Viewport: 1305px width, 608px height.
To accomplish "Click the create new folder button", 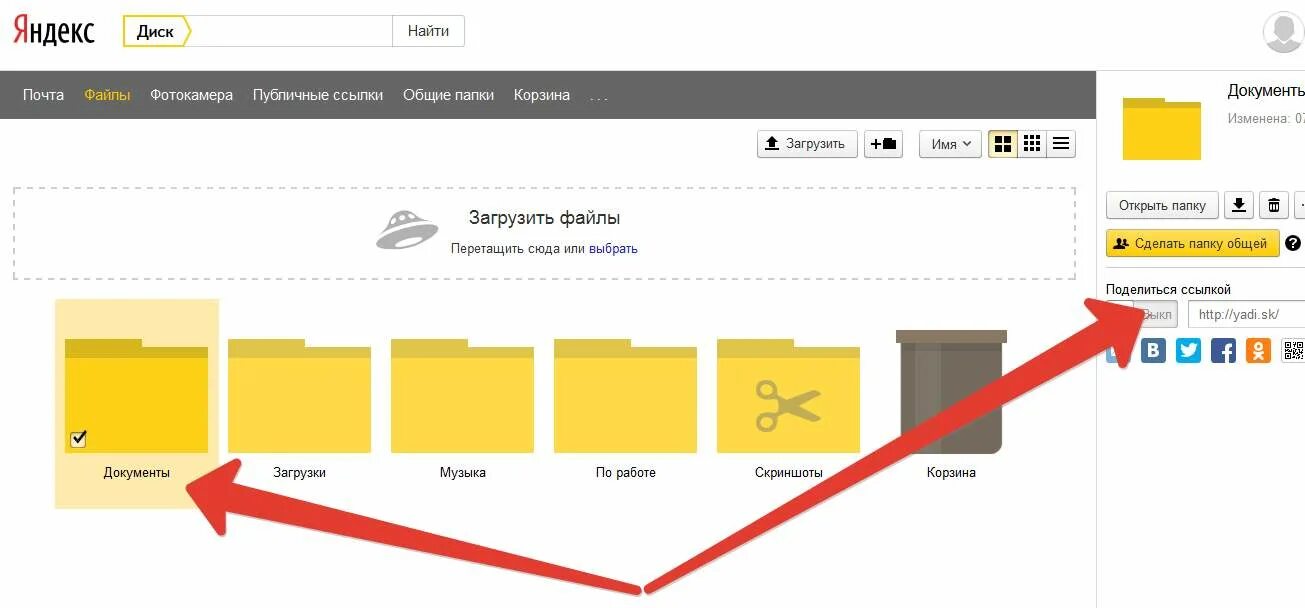I will click(884, 144).
